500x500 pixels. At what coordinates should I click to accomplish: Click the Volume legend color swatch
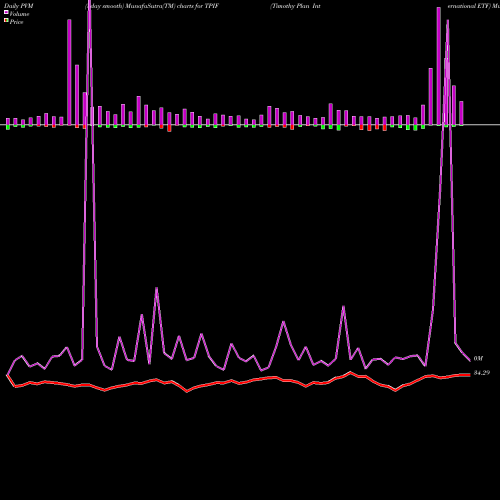[x=6, y=12]
